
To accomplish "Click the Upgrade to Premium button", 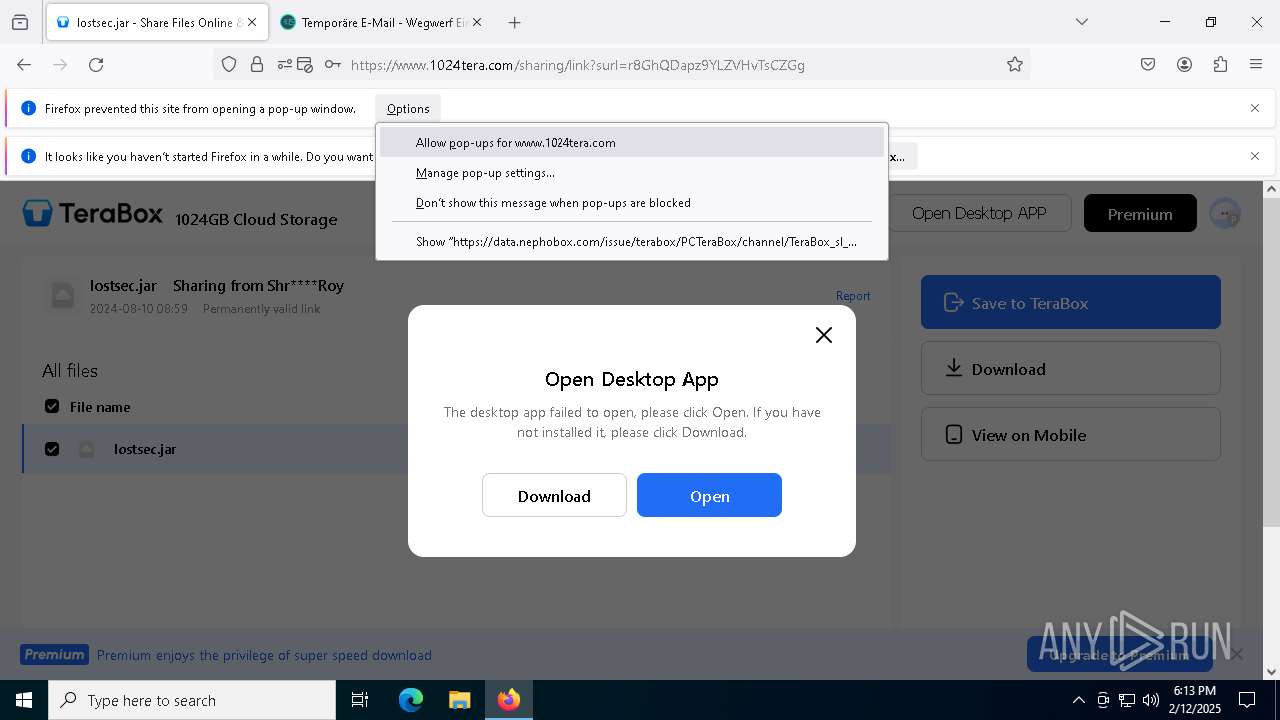I will [x=1119, y=655].
